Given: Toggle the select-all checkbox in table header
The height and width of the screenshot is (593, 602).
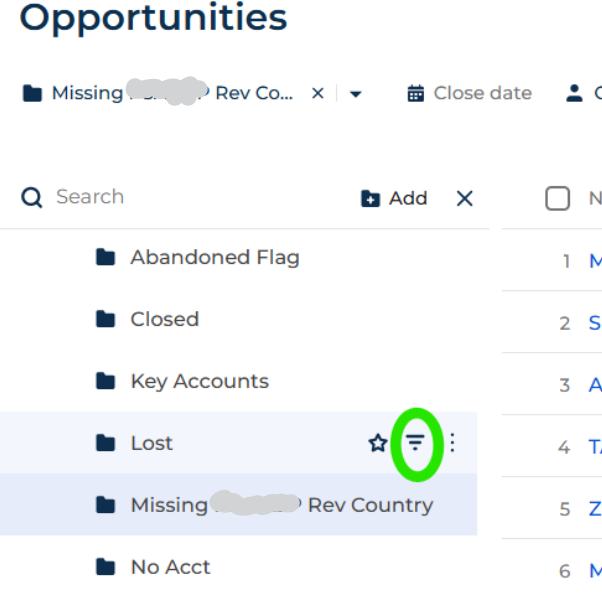Looking at the screenshot, I should 557,198.
